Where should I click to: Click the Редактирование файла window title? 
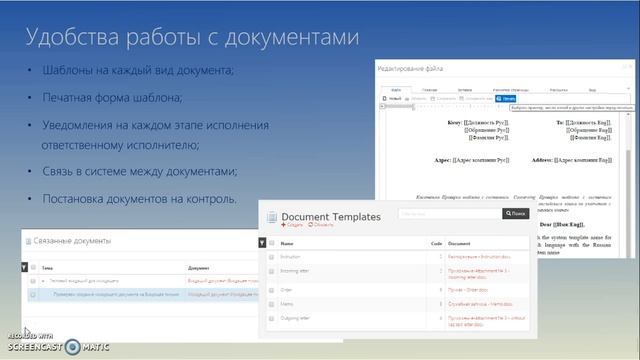[x=410, y=69]
